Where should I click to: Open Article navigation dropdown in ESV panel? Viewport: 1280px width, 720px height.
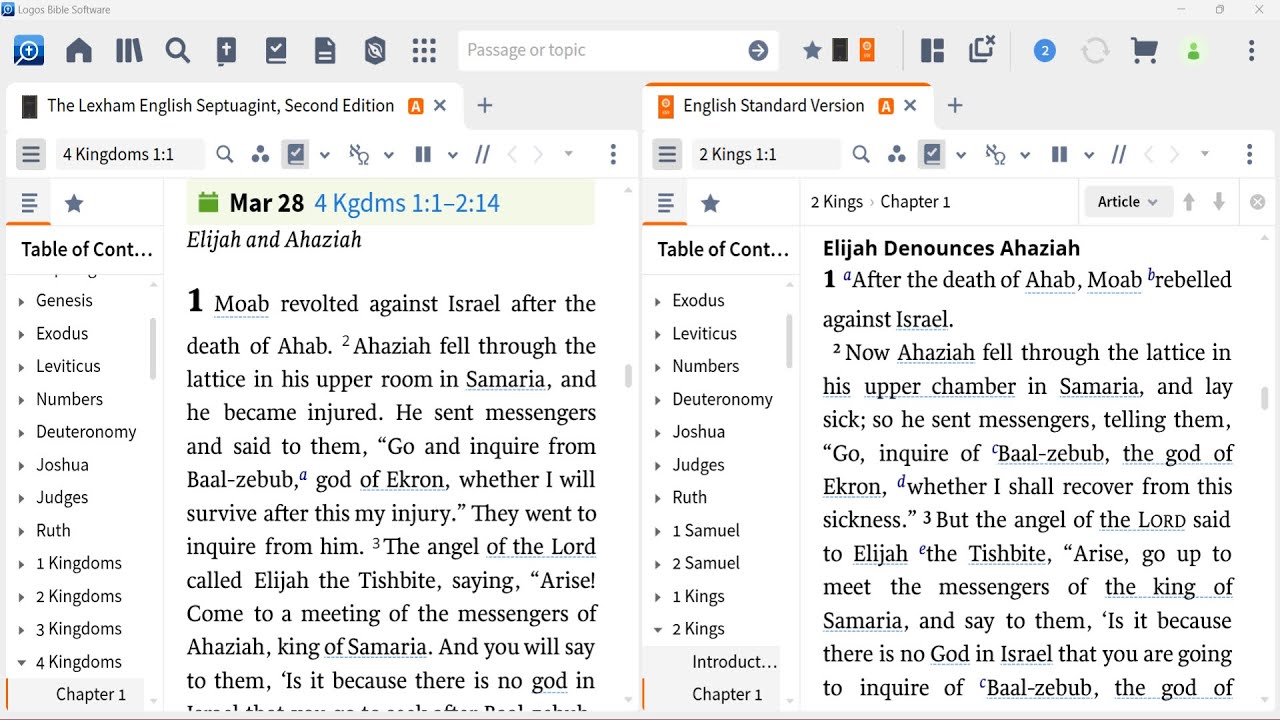tap(1127, 202)
